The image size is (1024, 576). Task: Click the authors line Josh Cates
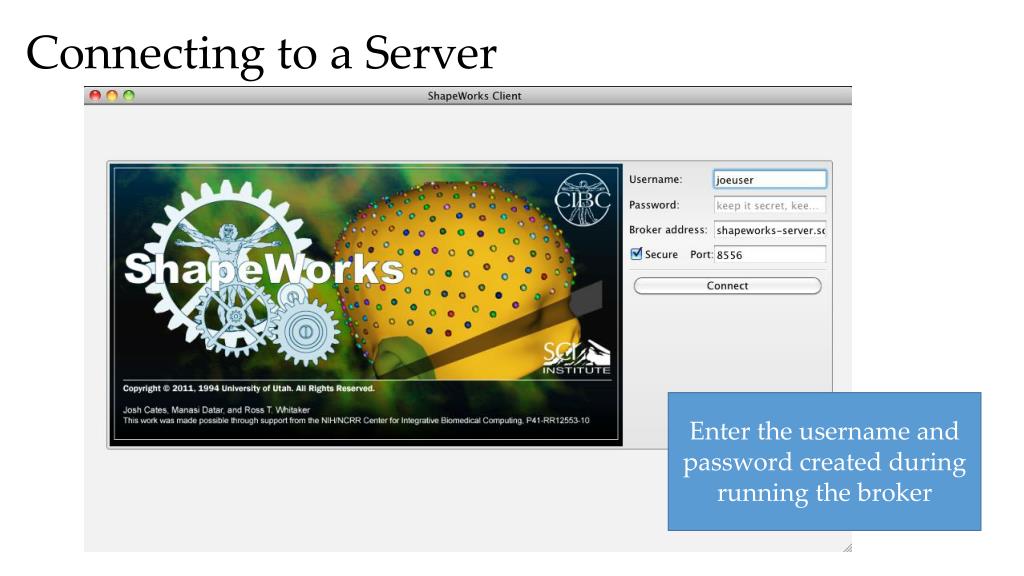[216, 409]
